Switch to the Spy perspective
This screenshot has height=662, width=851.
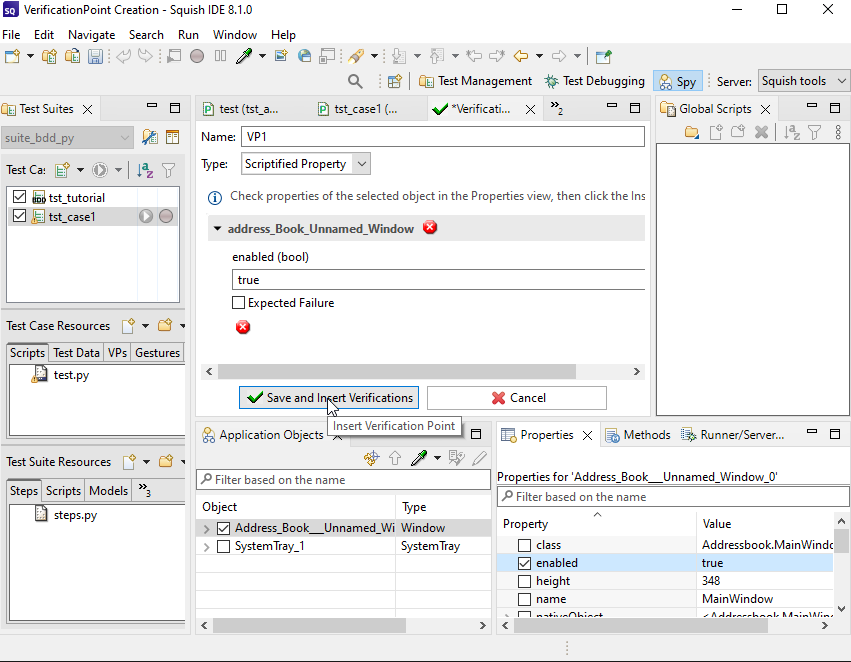point(677,81)
